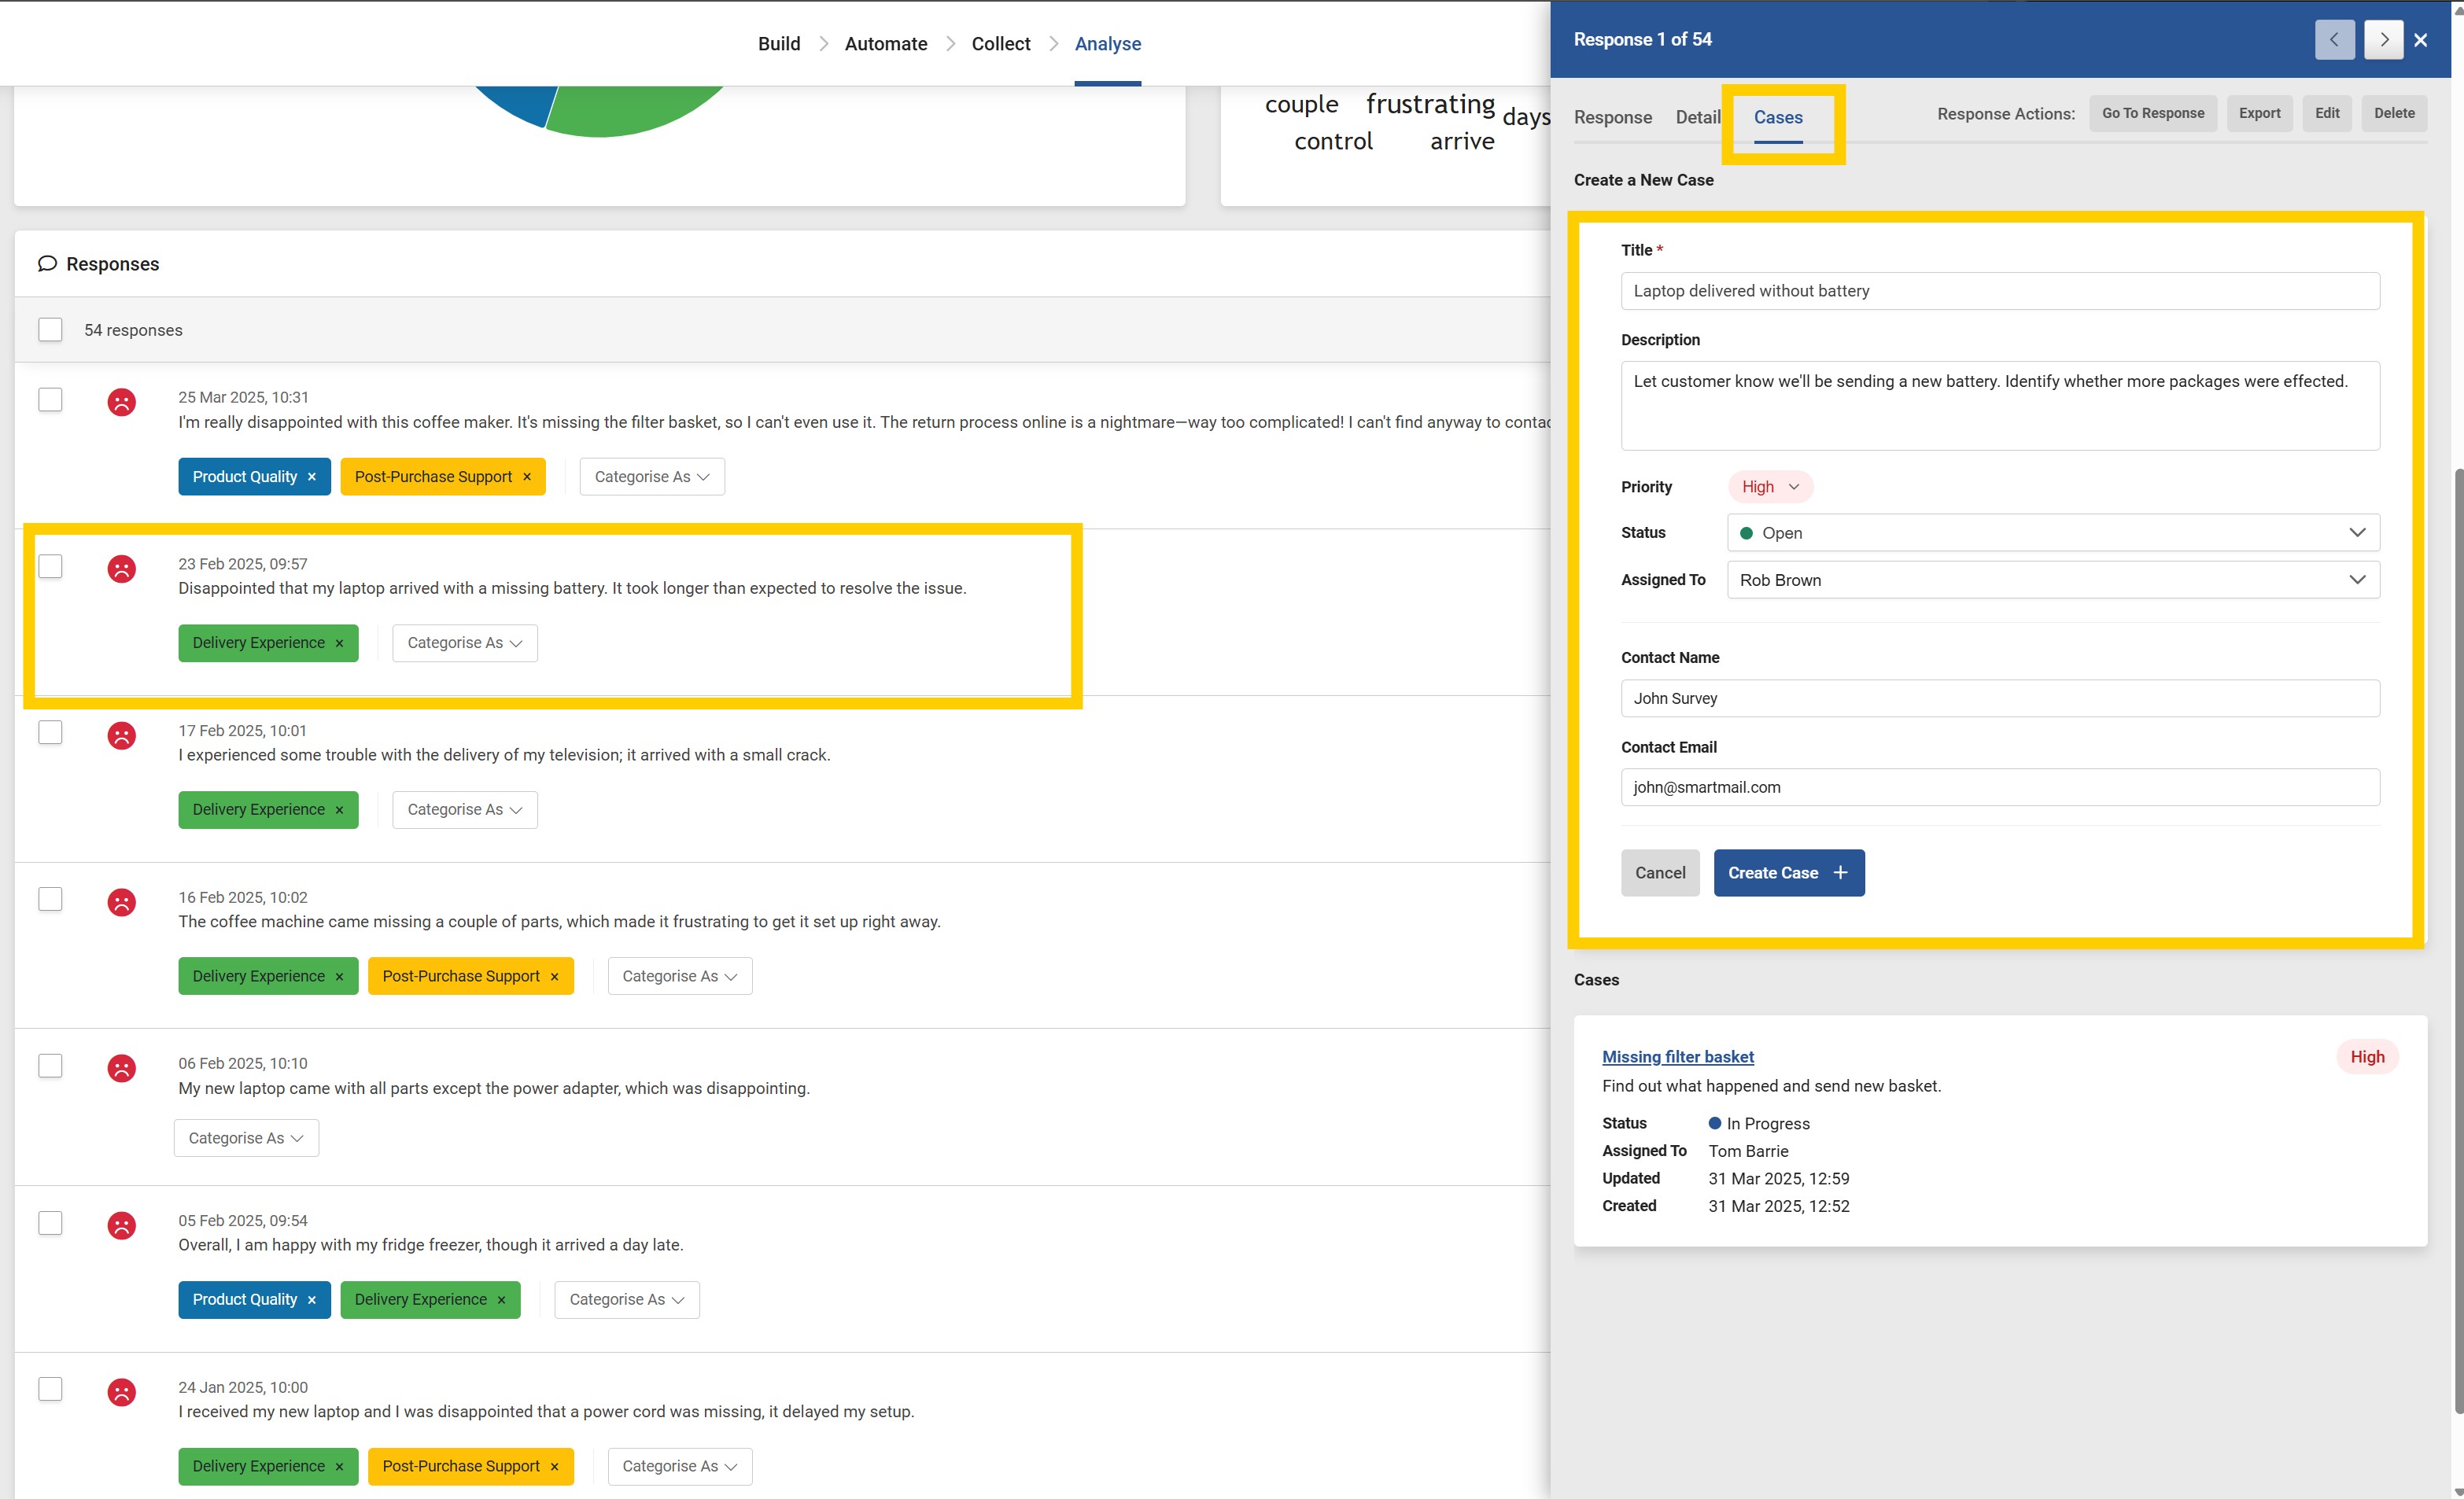The height and width of the screenshot is (1499, 2464).
Task: Remove Delivery Experience tag from 17 Feb response
Action: click(340, 810)
